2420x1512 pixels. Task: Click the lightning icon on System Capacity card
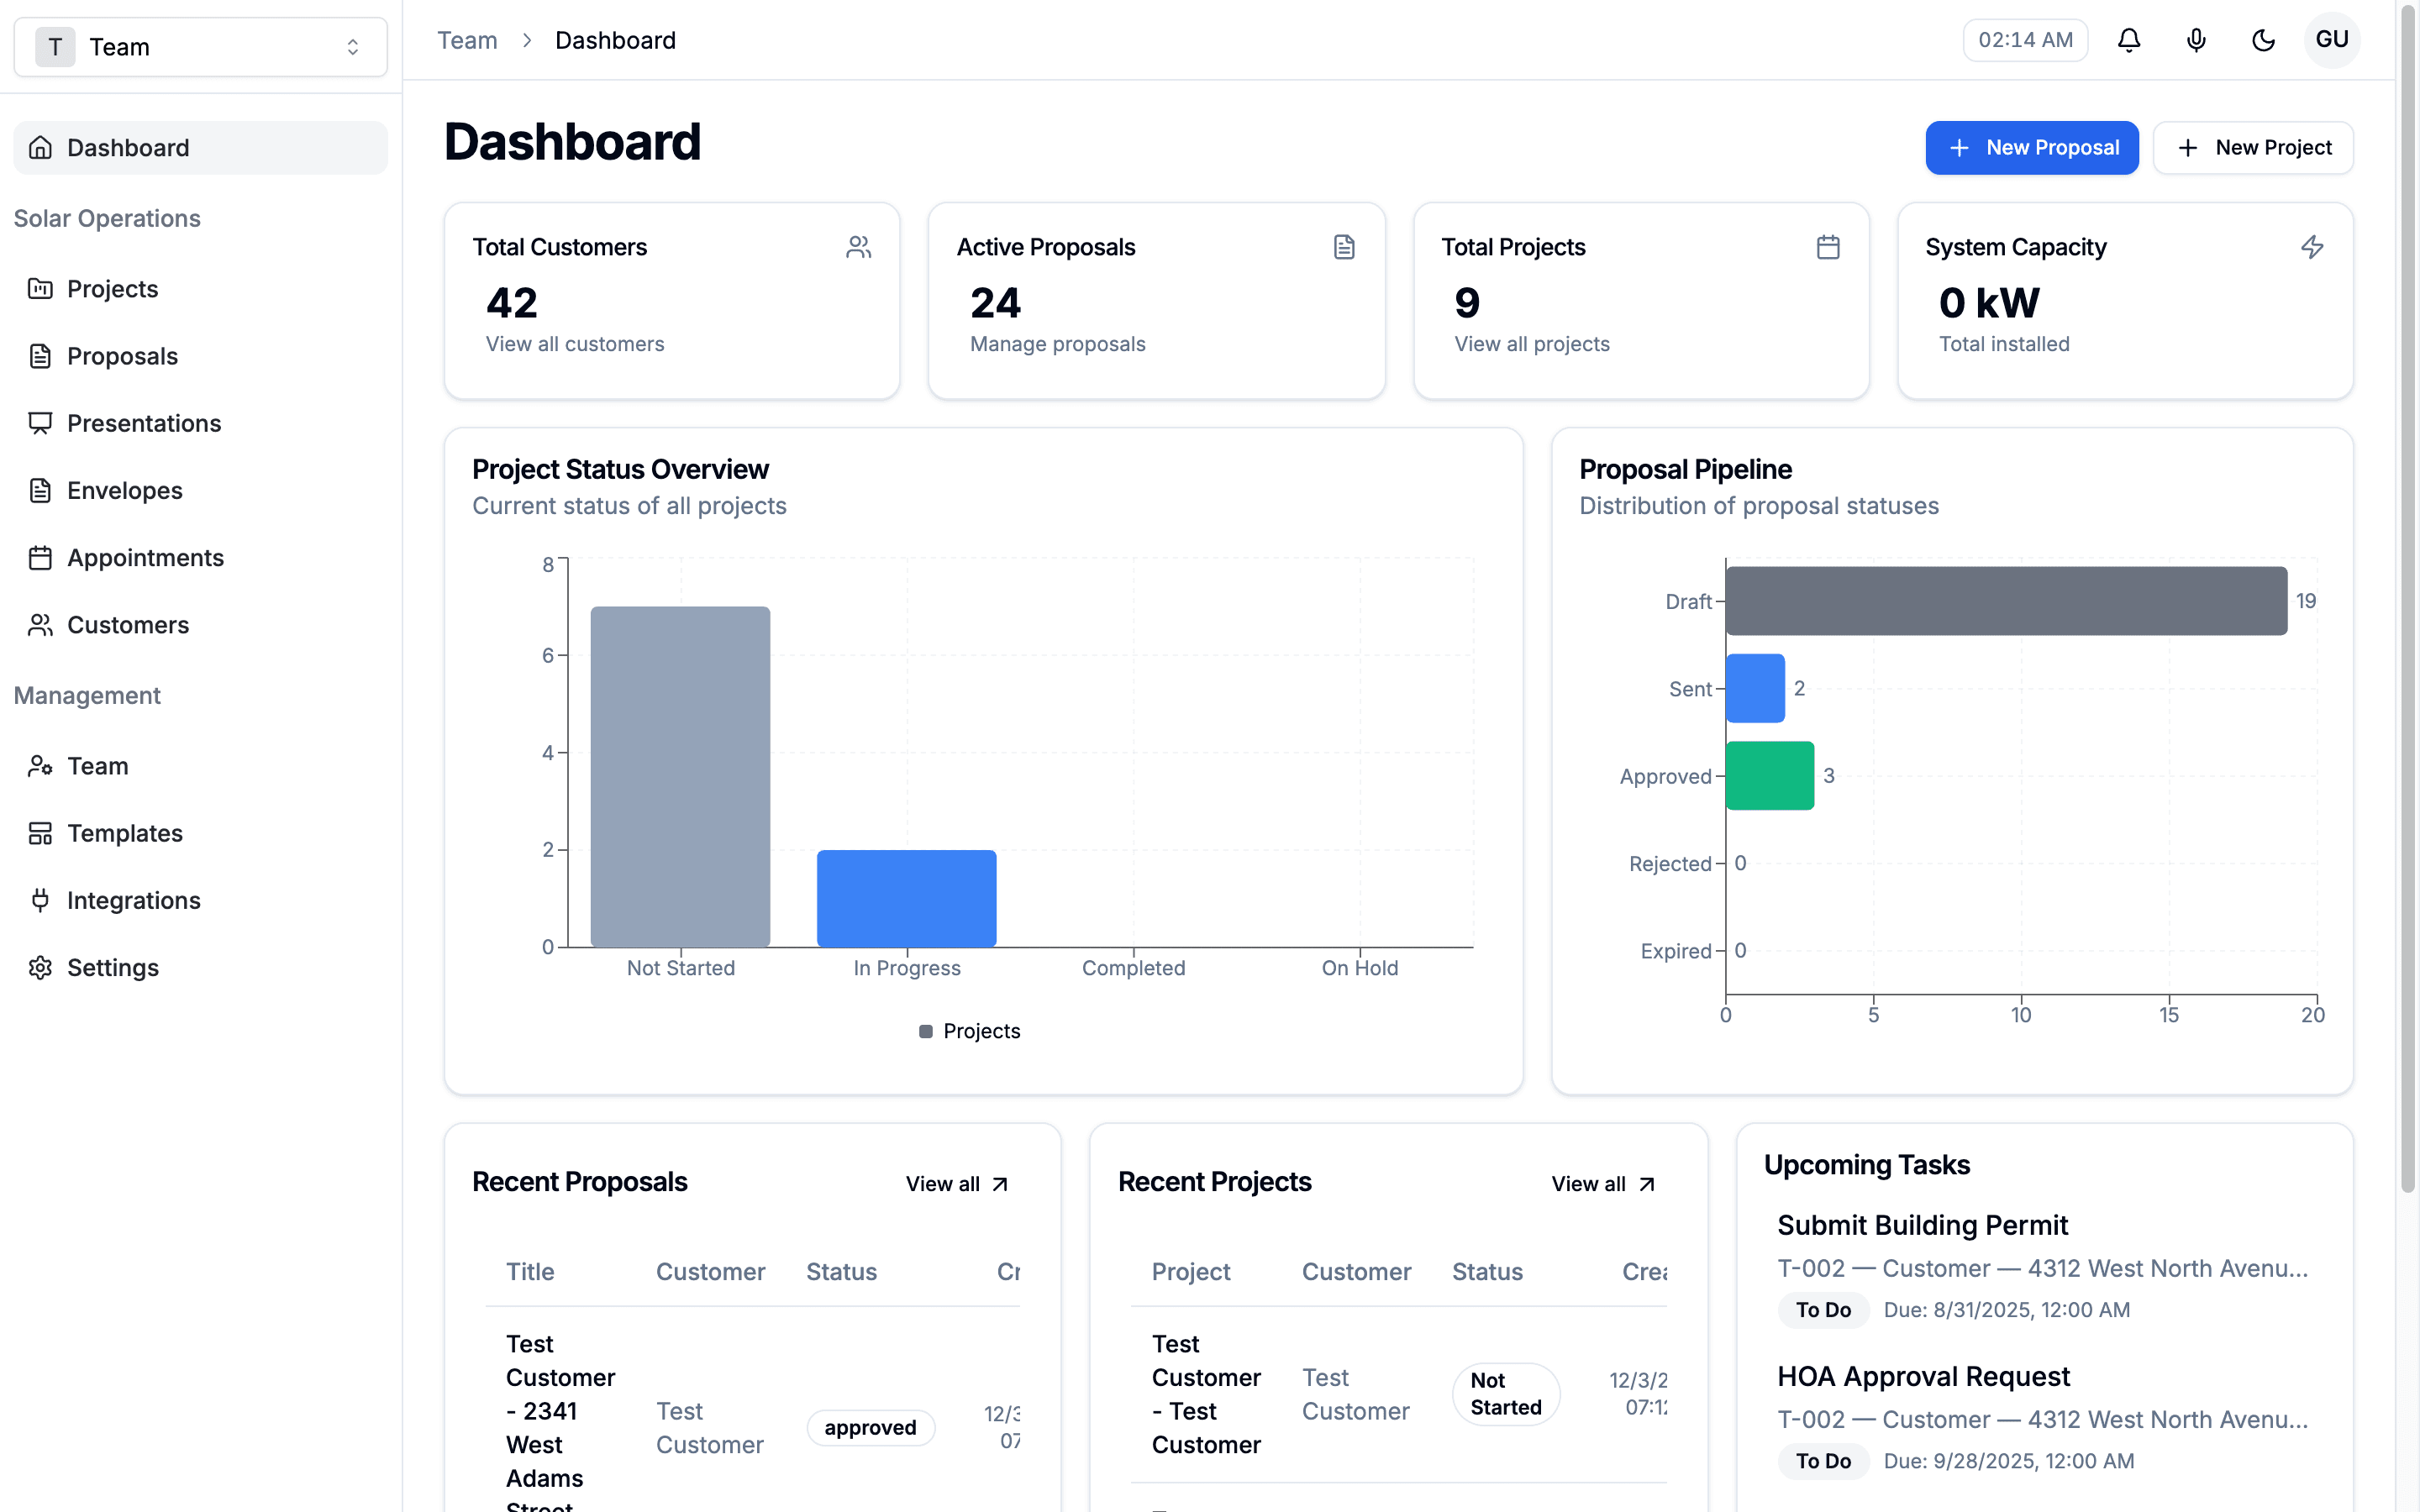[2312, 247]
